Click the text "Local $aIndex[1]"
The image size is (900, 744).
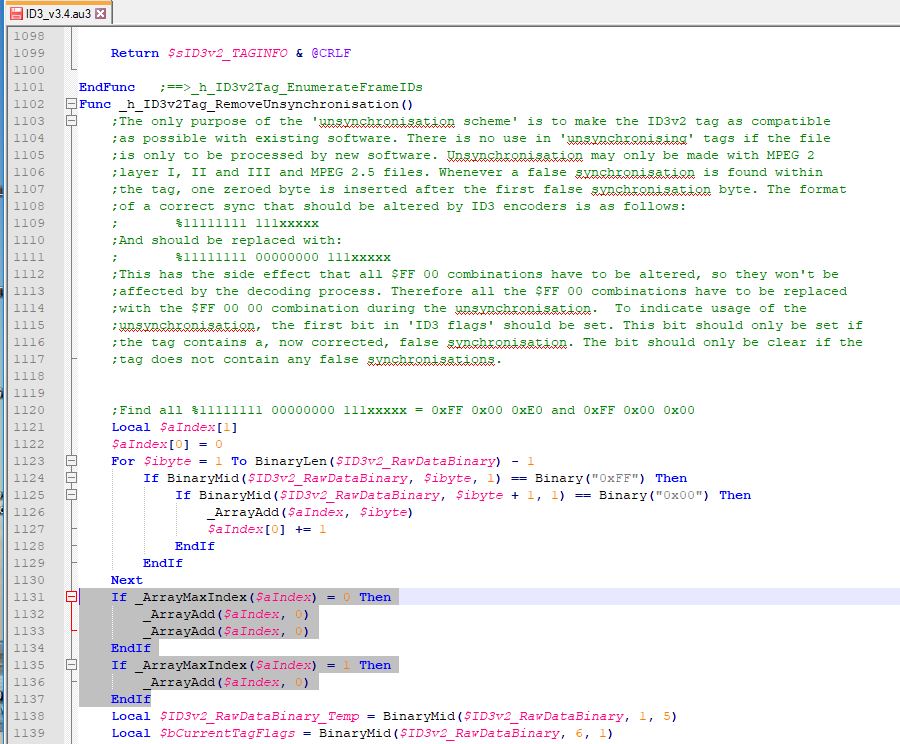(174, 427)
